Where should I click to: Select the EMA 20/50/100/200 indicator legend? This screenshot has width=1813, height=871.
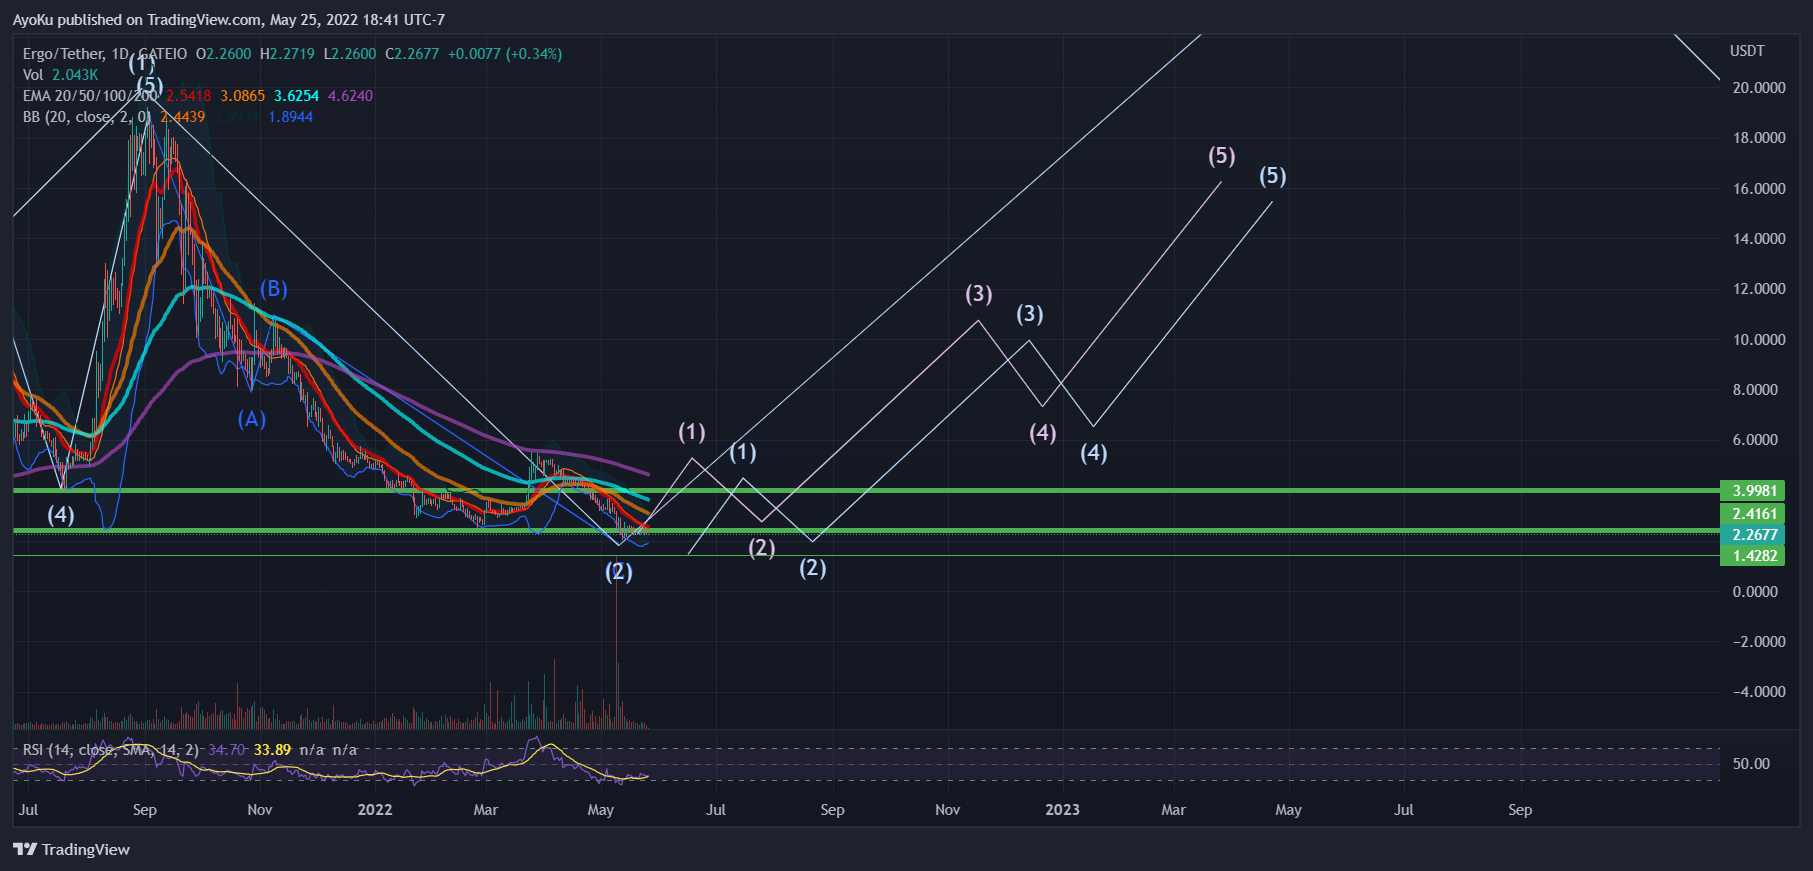coord(91,96)
